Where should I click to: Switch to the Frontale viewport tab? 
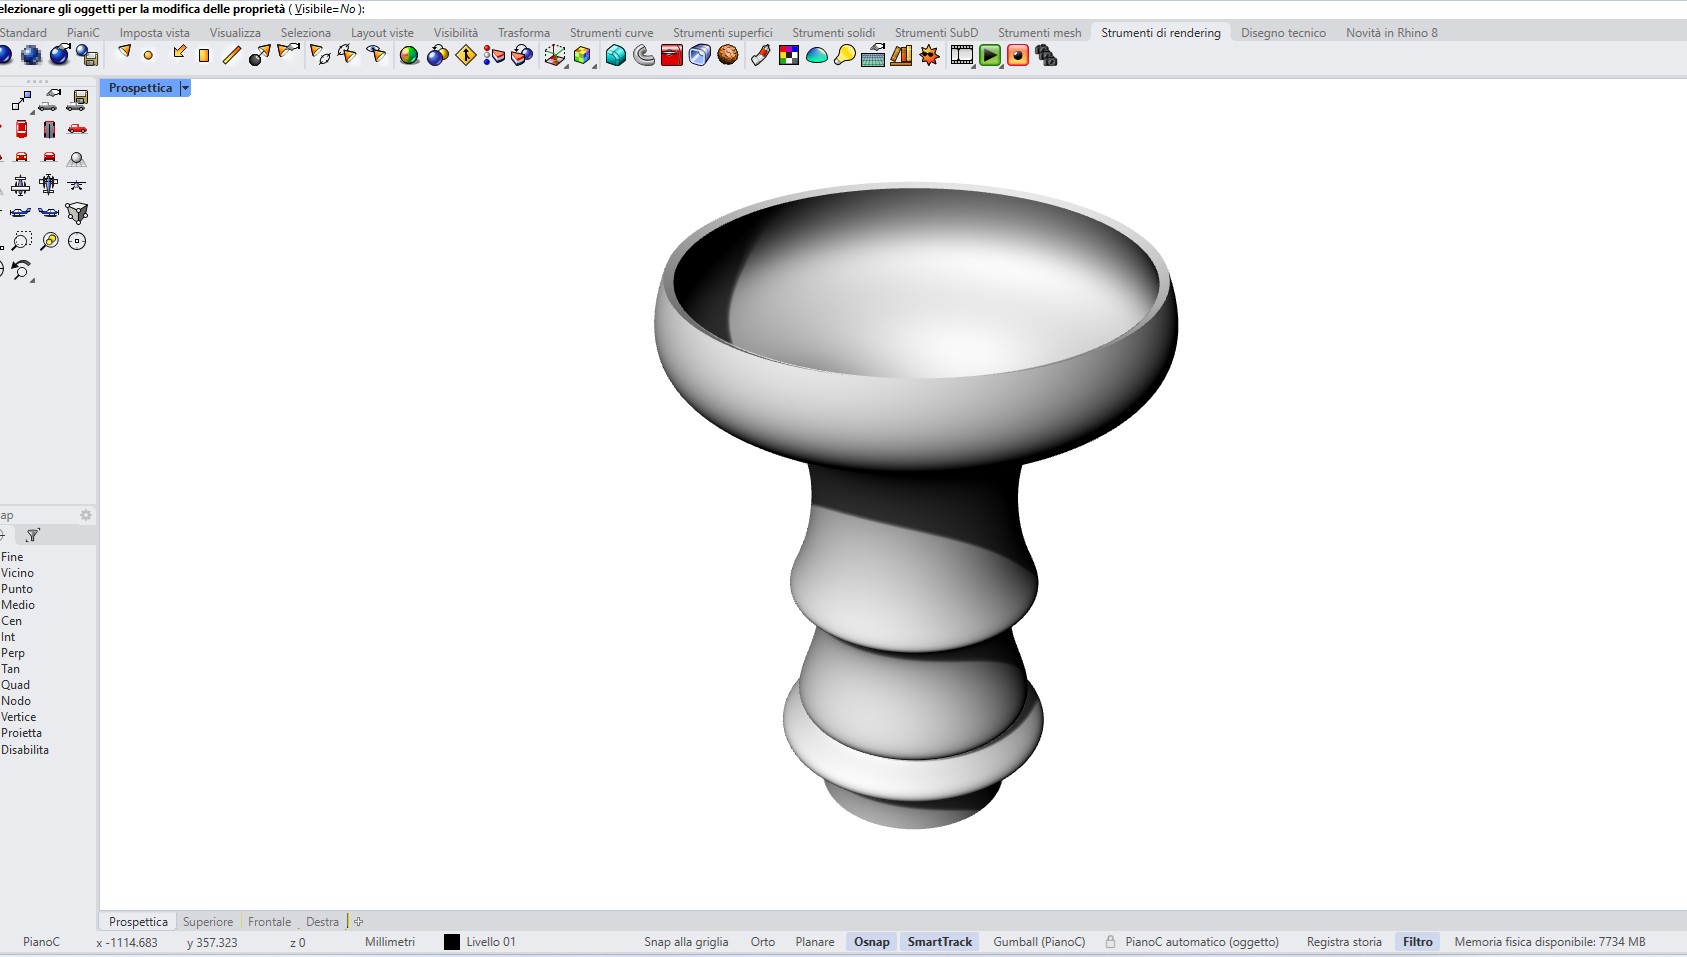(269, 922)
